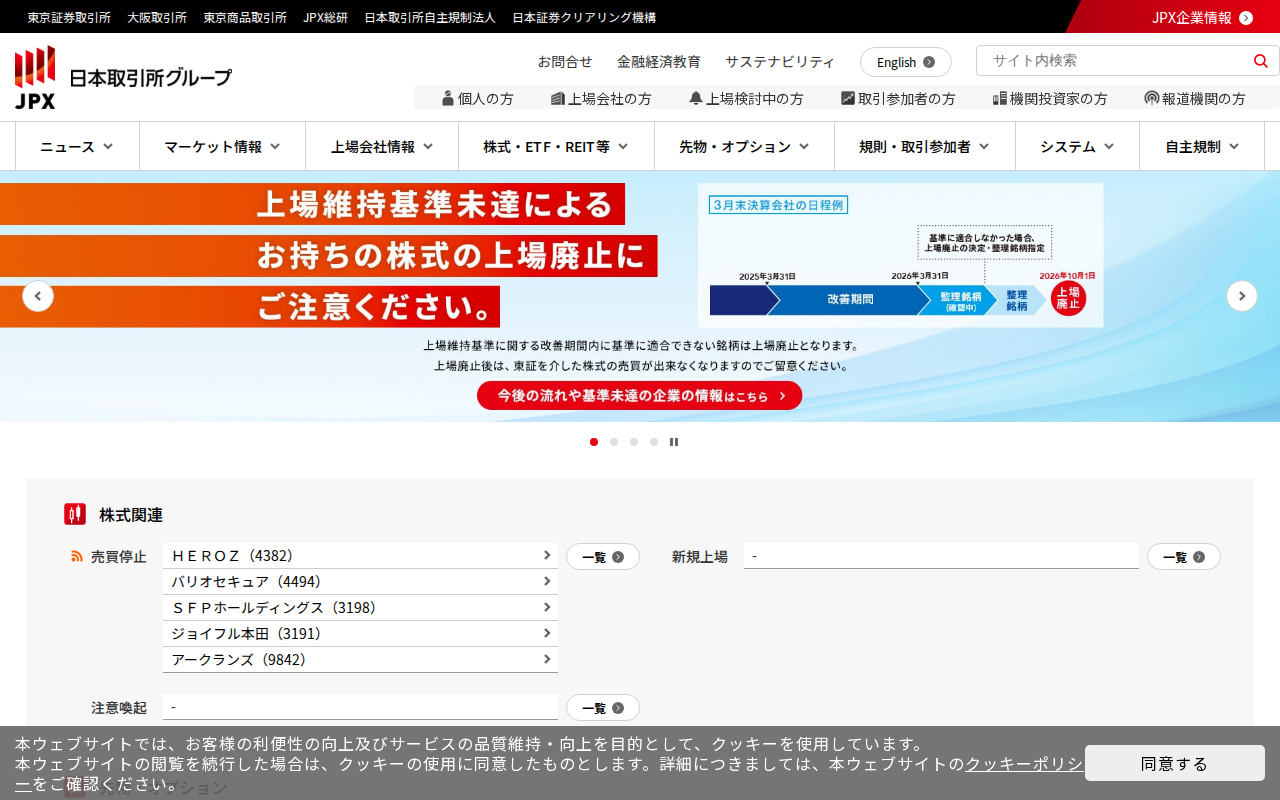The image size is (1280, 800).
Task: Click the 一覧 button for 売買停止
Action: (x=603, y=557)
